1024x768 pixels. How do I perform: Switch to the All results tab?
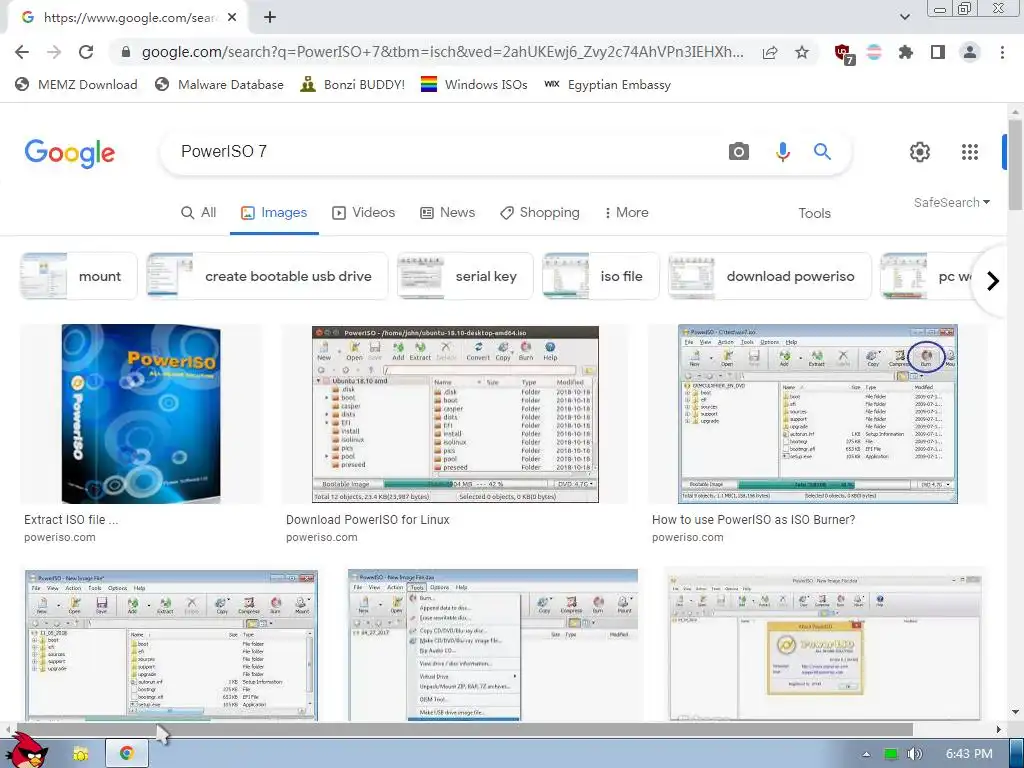click(x=199, y=213)
